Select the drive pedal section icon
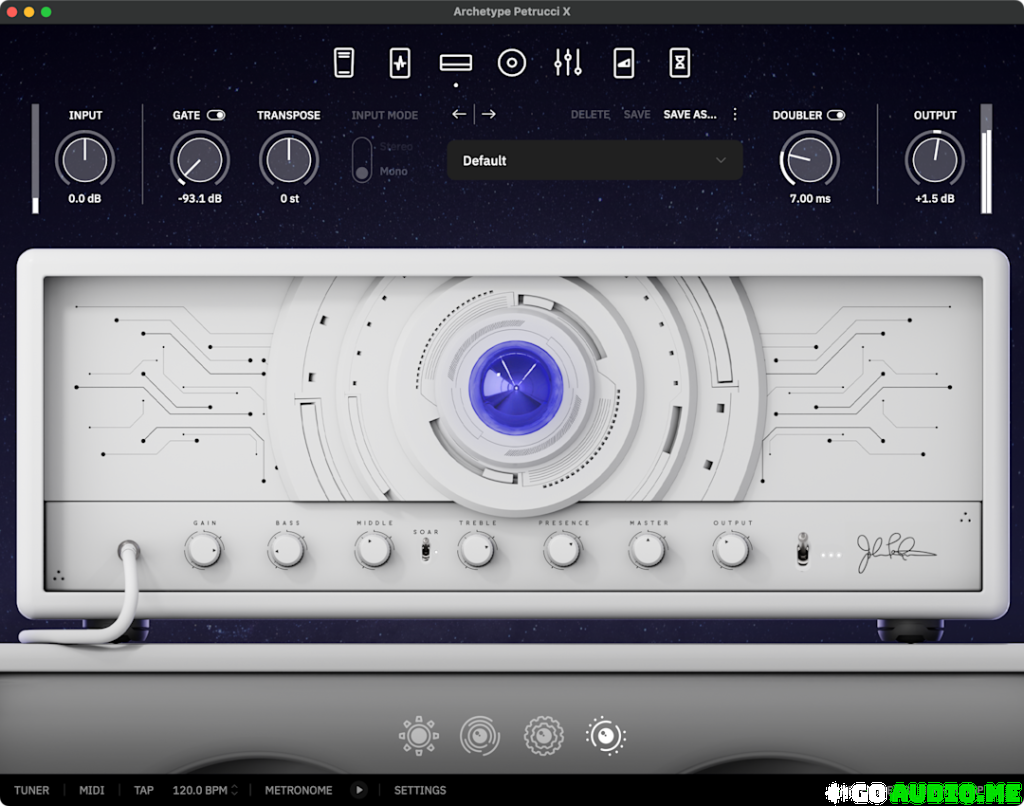Screen dimensions: 1024x806 click(399, 62)
